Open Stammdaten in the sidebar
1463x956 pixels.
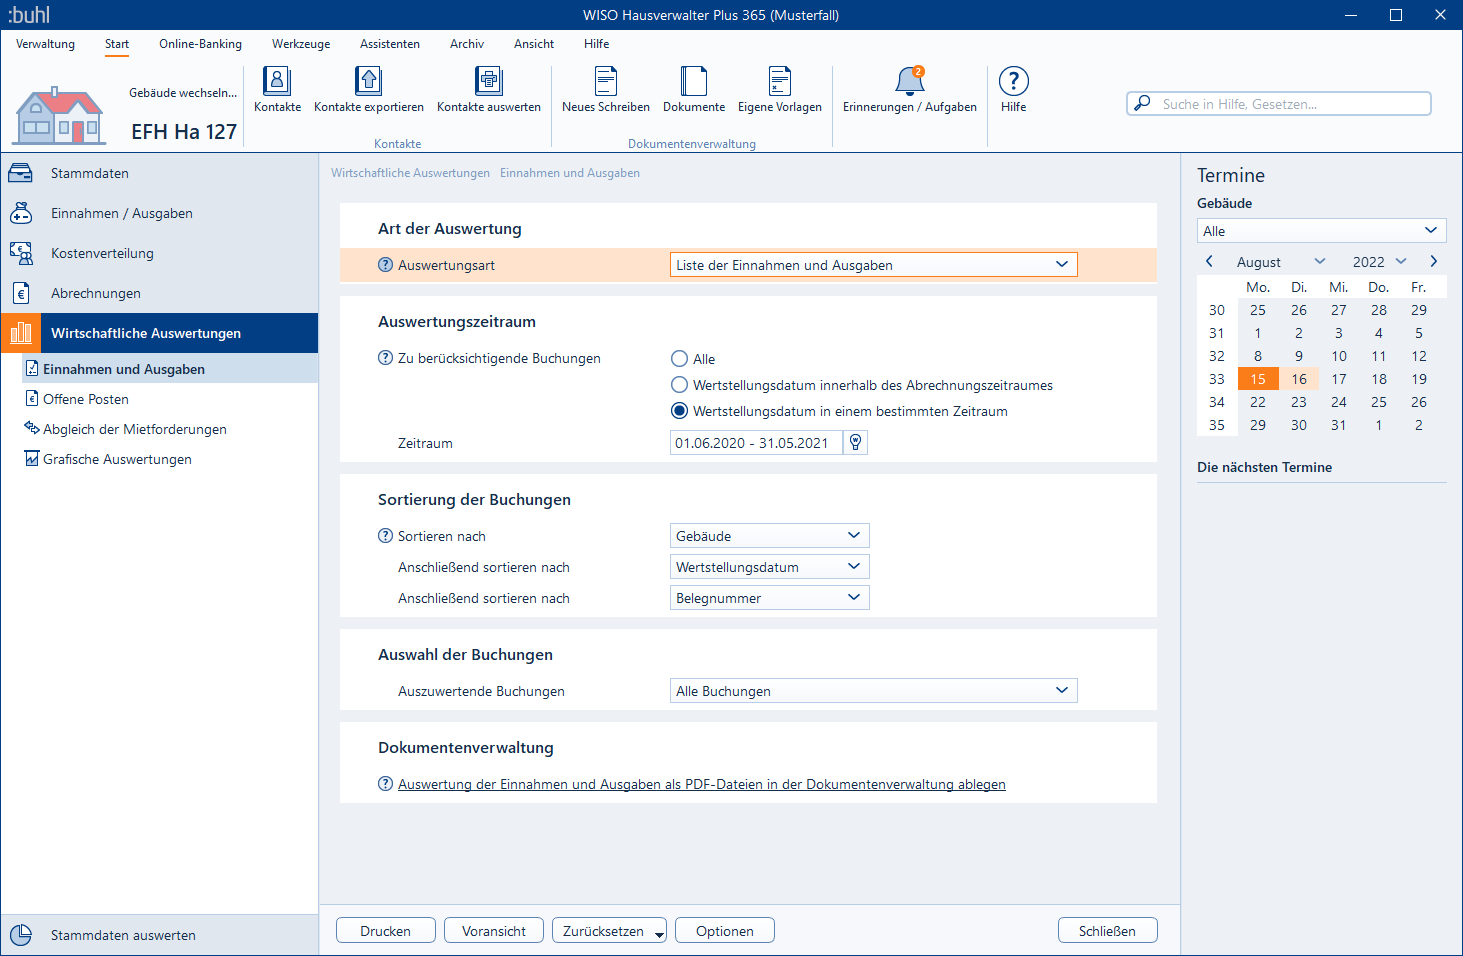tap(159, 173)
